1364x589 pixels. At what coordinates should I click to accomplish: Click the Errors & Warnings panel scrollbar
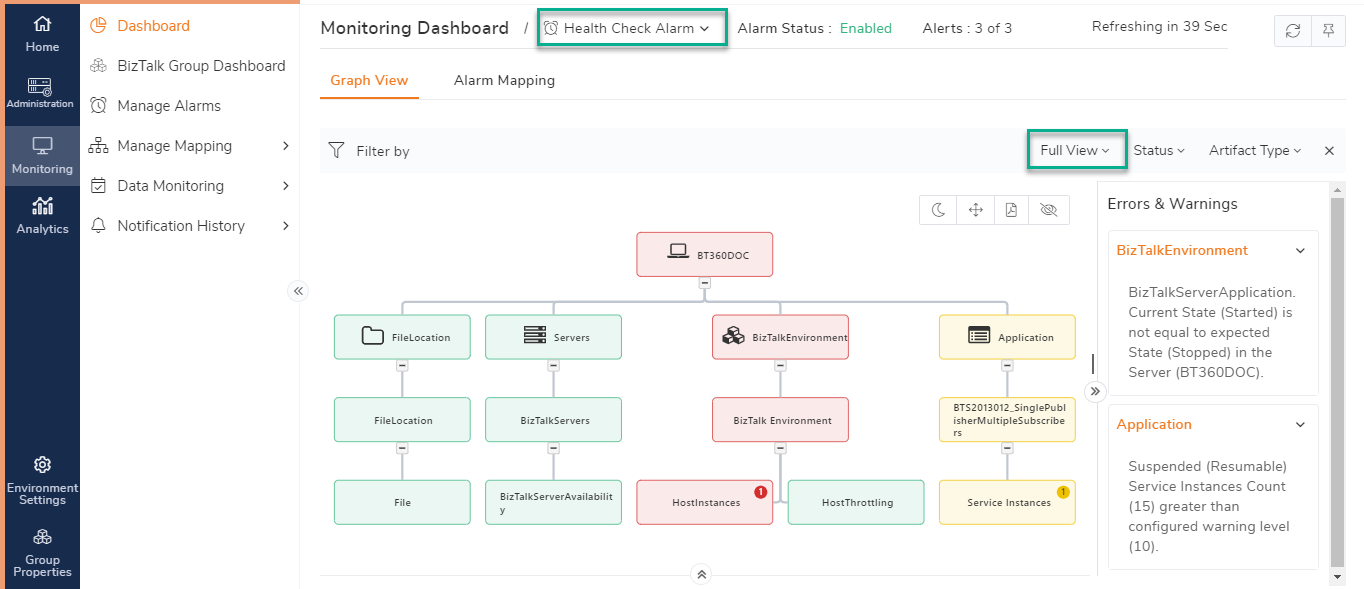[1338, 382]
